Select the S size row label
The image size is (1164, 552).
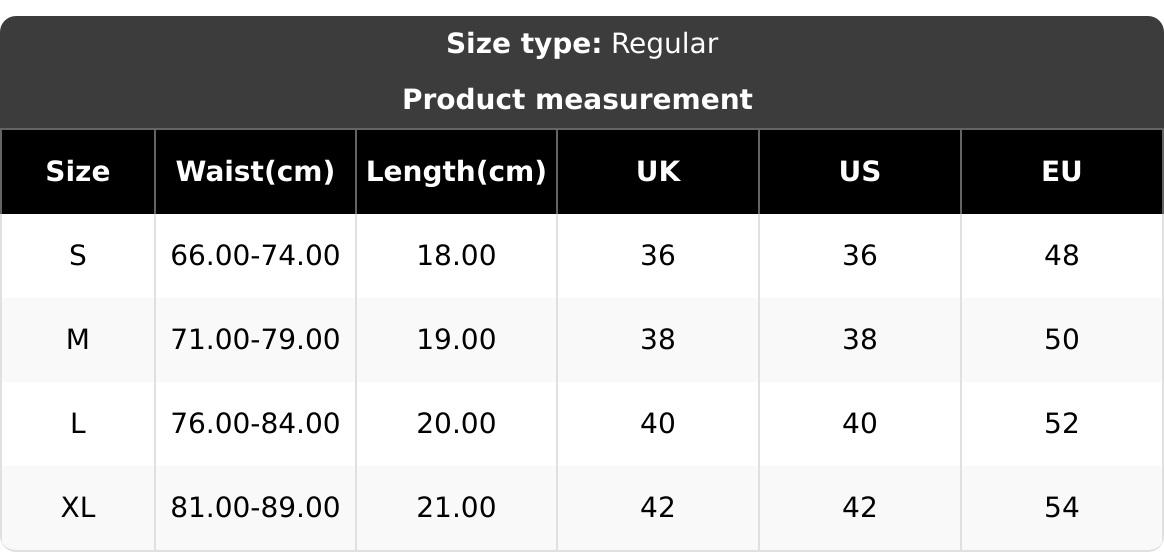click(78, 256)
